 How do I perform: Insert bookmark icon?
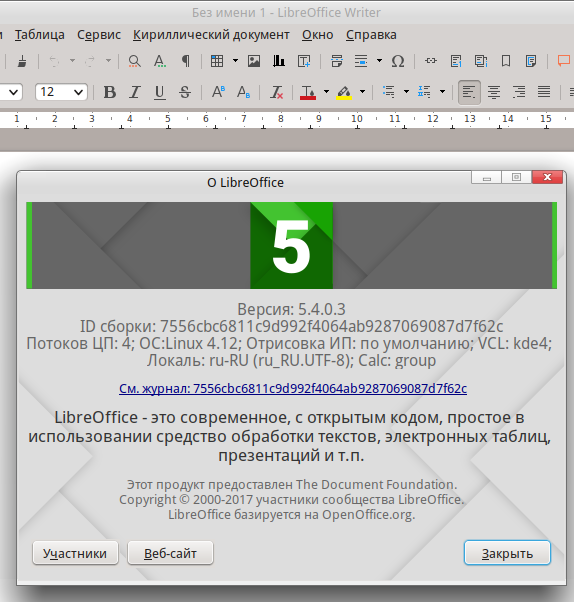pyautogui.click(x=506, y=61)
